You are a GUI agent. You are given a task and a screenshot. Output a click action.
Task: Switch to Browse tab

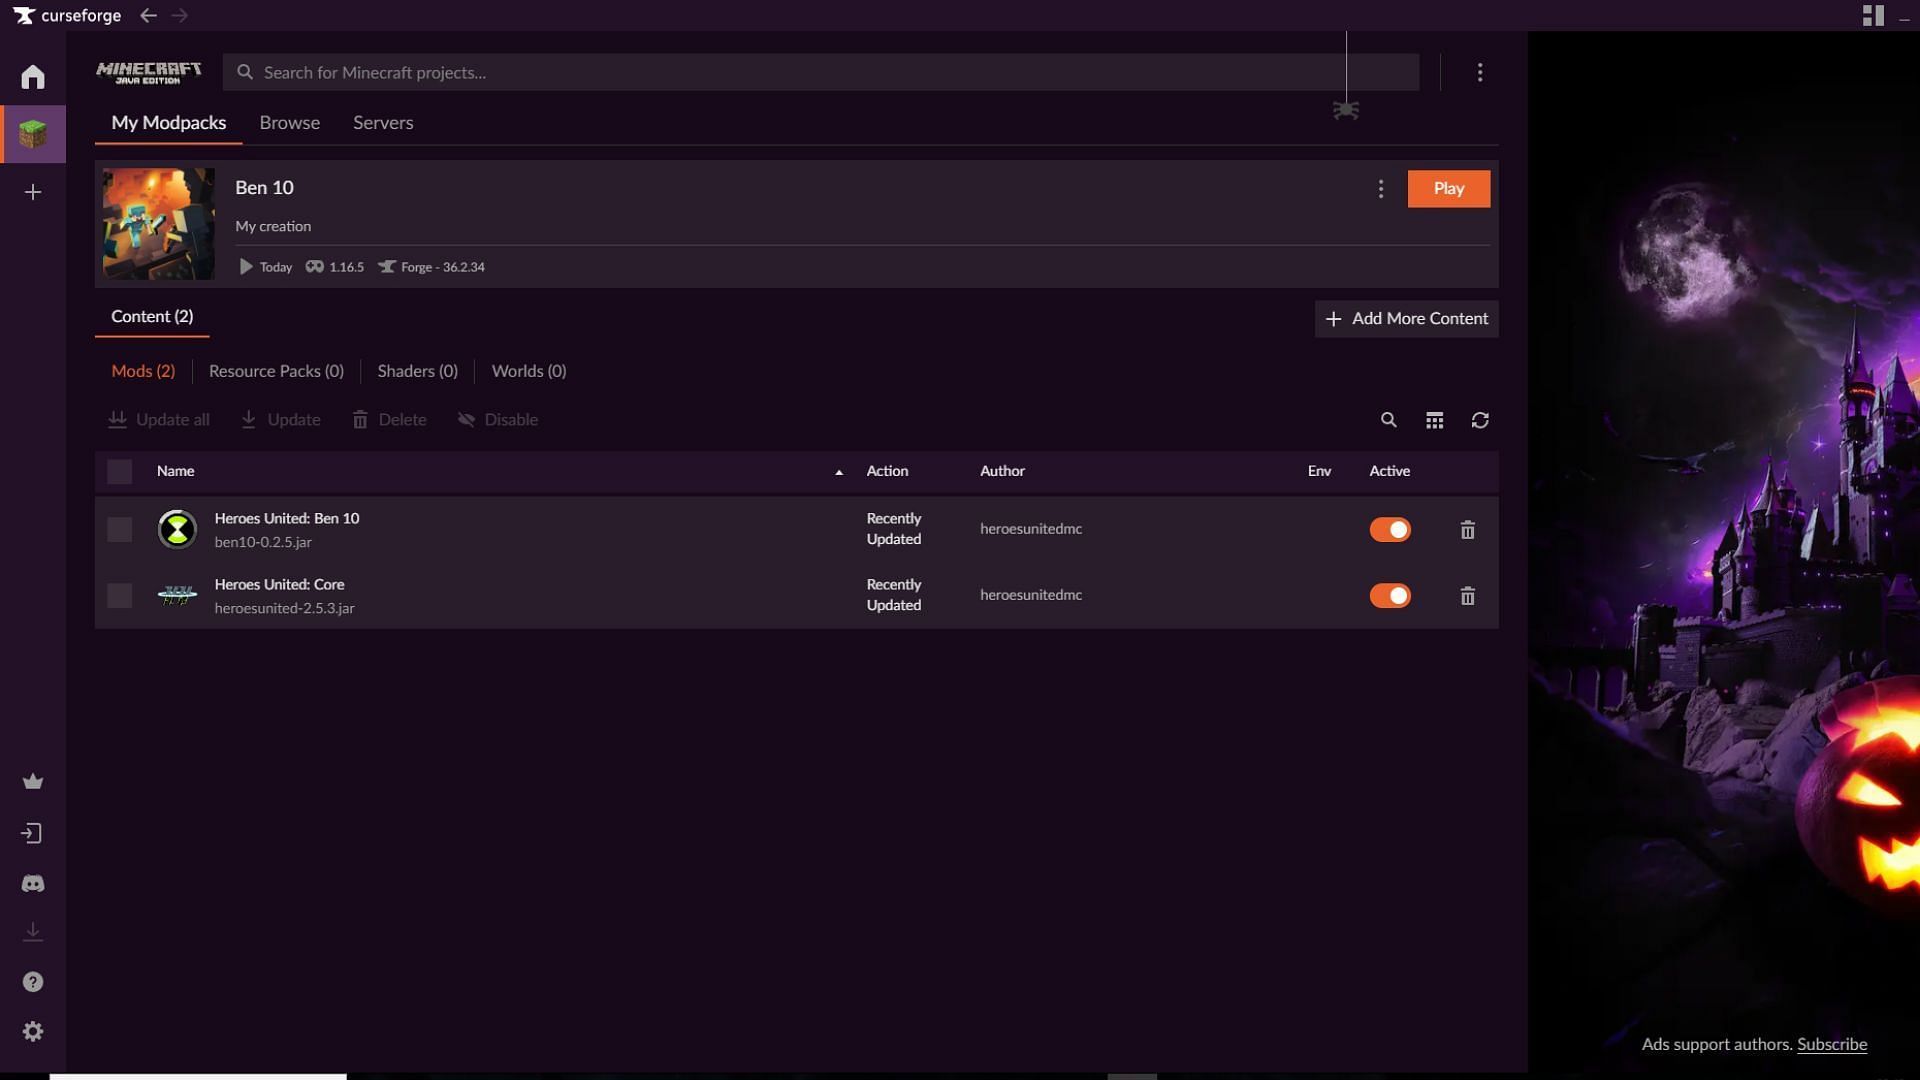290,122
